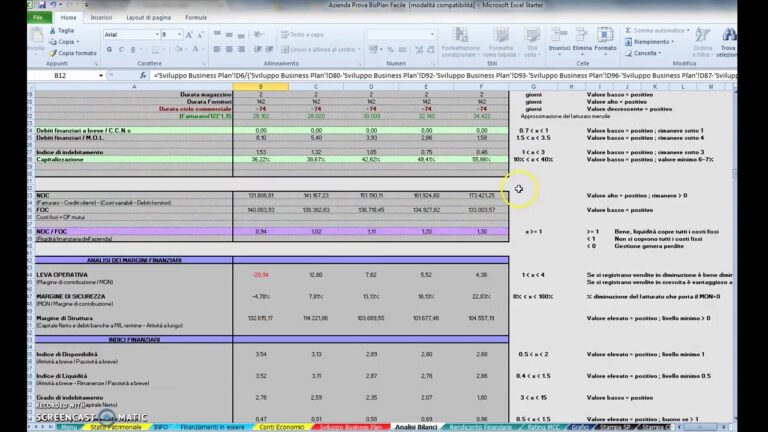
Task: Open the Sviluppo Business Plan sheet tab
Action: pyautogui.click(x=351, y=427)
